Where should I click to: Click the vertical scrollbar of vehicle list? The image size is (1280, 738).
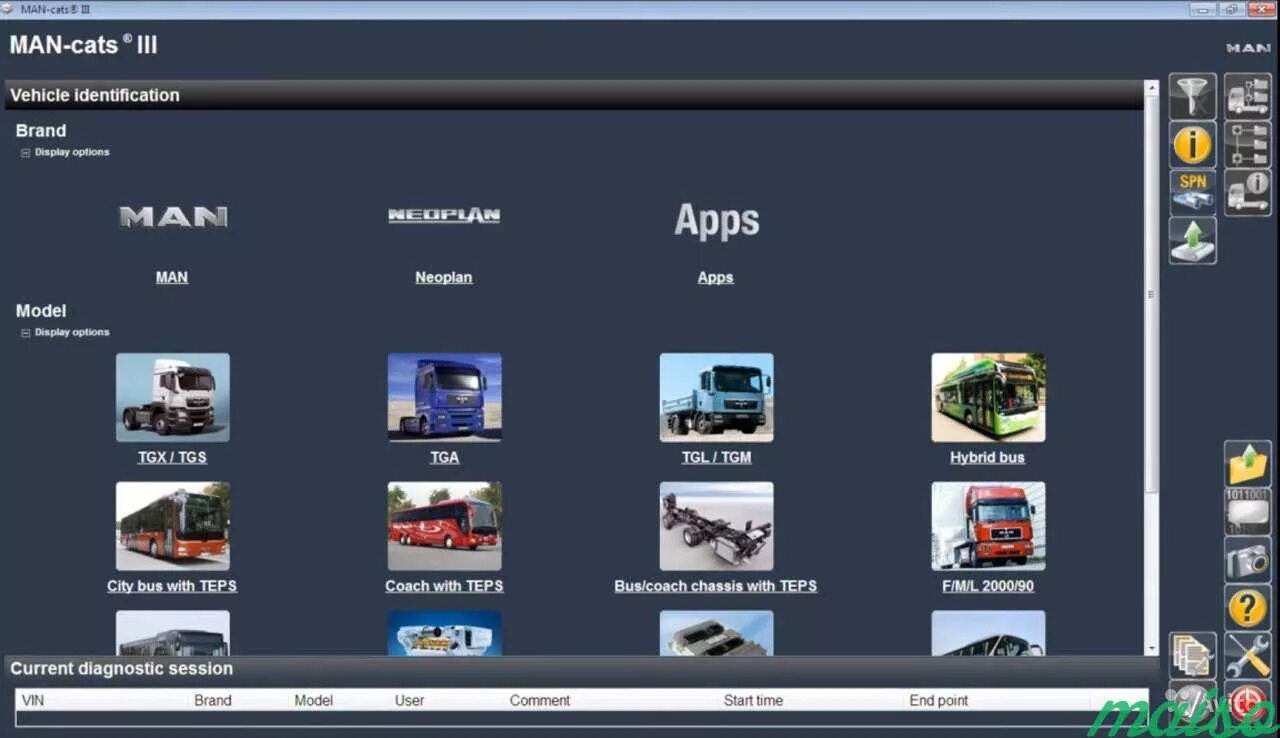pyautogui.click(x=1151, y=293)
